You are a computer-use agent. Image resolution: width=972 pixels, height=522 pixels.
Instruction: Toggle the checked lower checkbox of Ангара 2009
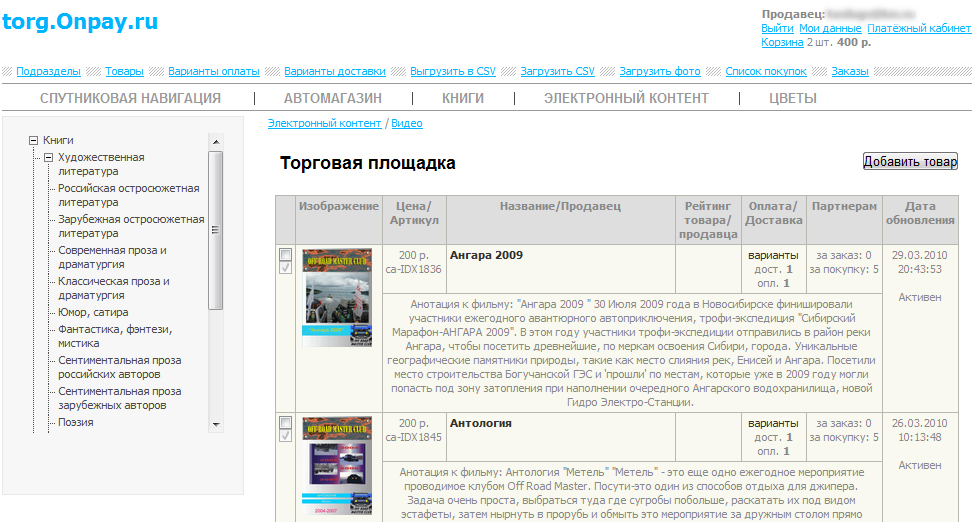coord(285,268)
